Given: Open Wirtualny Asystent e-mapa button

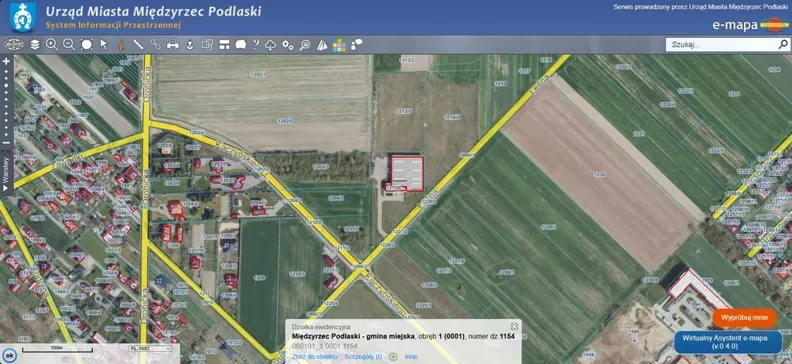Looking at the screenshot, I should click(x=728, y=342).
